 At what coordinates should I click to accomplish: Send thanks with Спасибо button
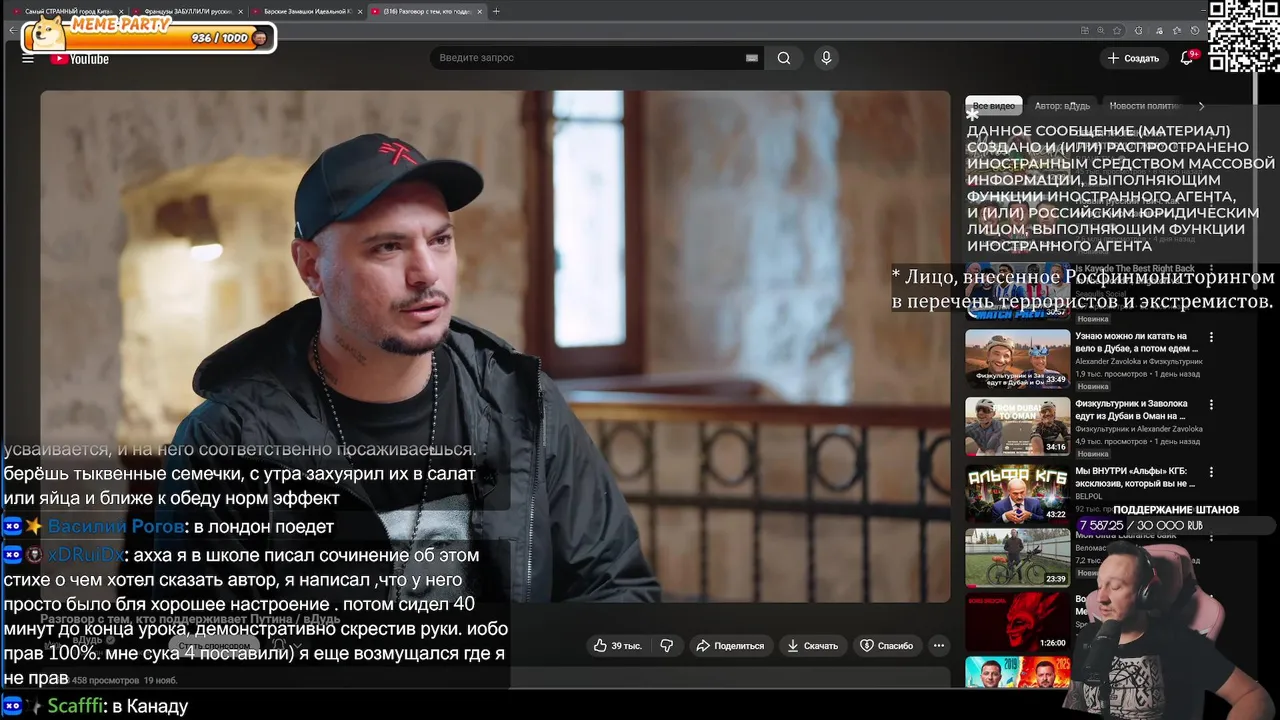click(x=887, y=646)
